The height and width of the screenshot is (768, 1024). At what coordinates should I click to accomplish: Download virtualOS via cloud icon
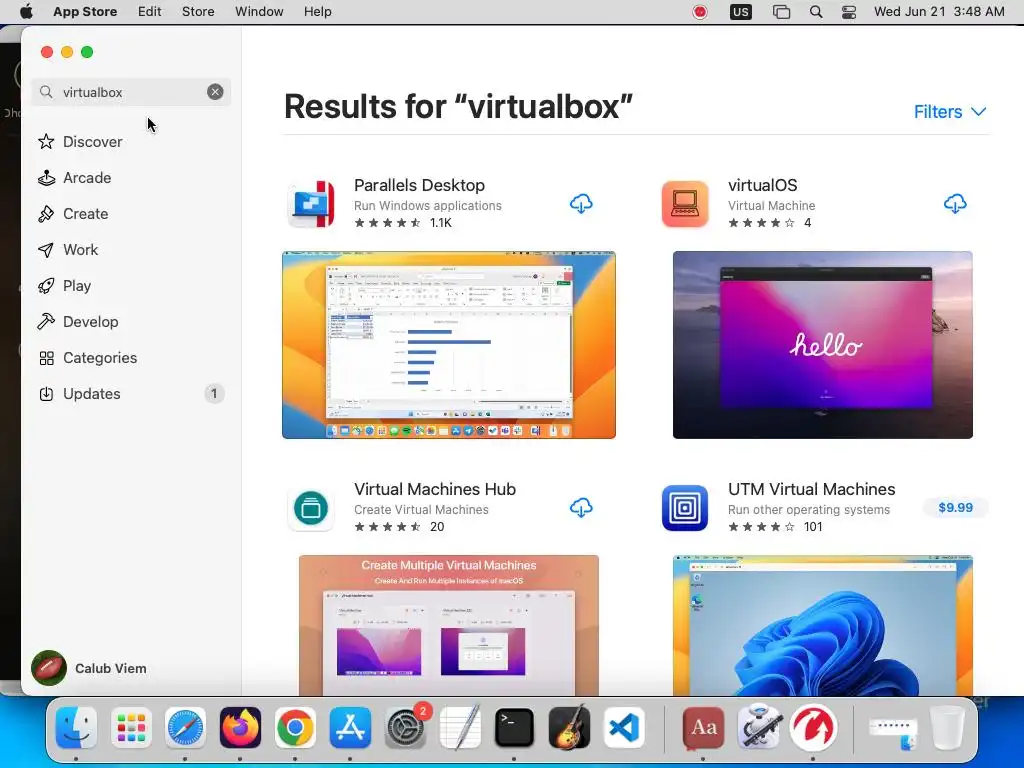955,204
